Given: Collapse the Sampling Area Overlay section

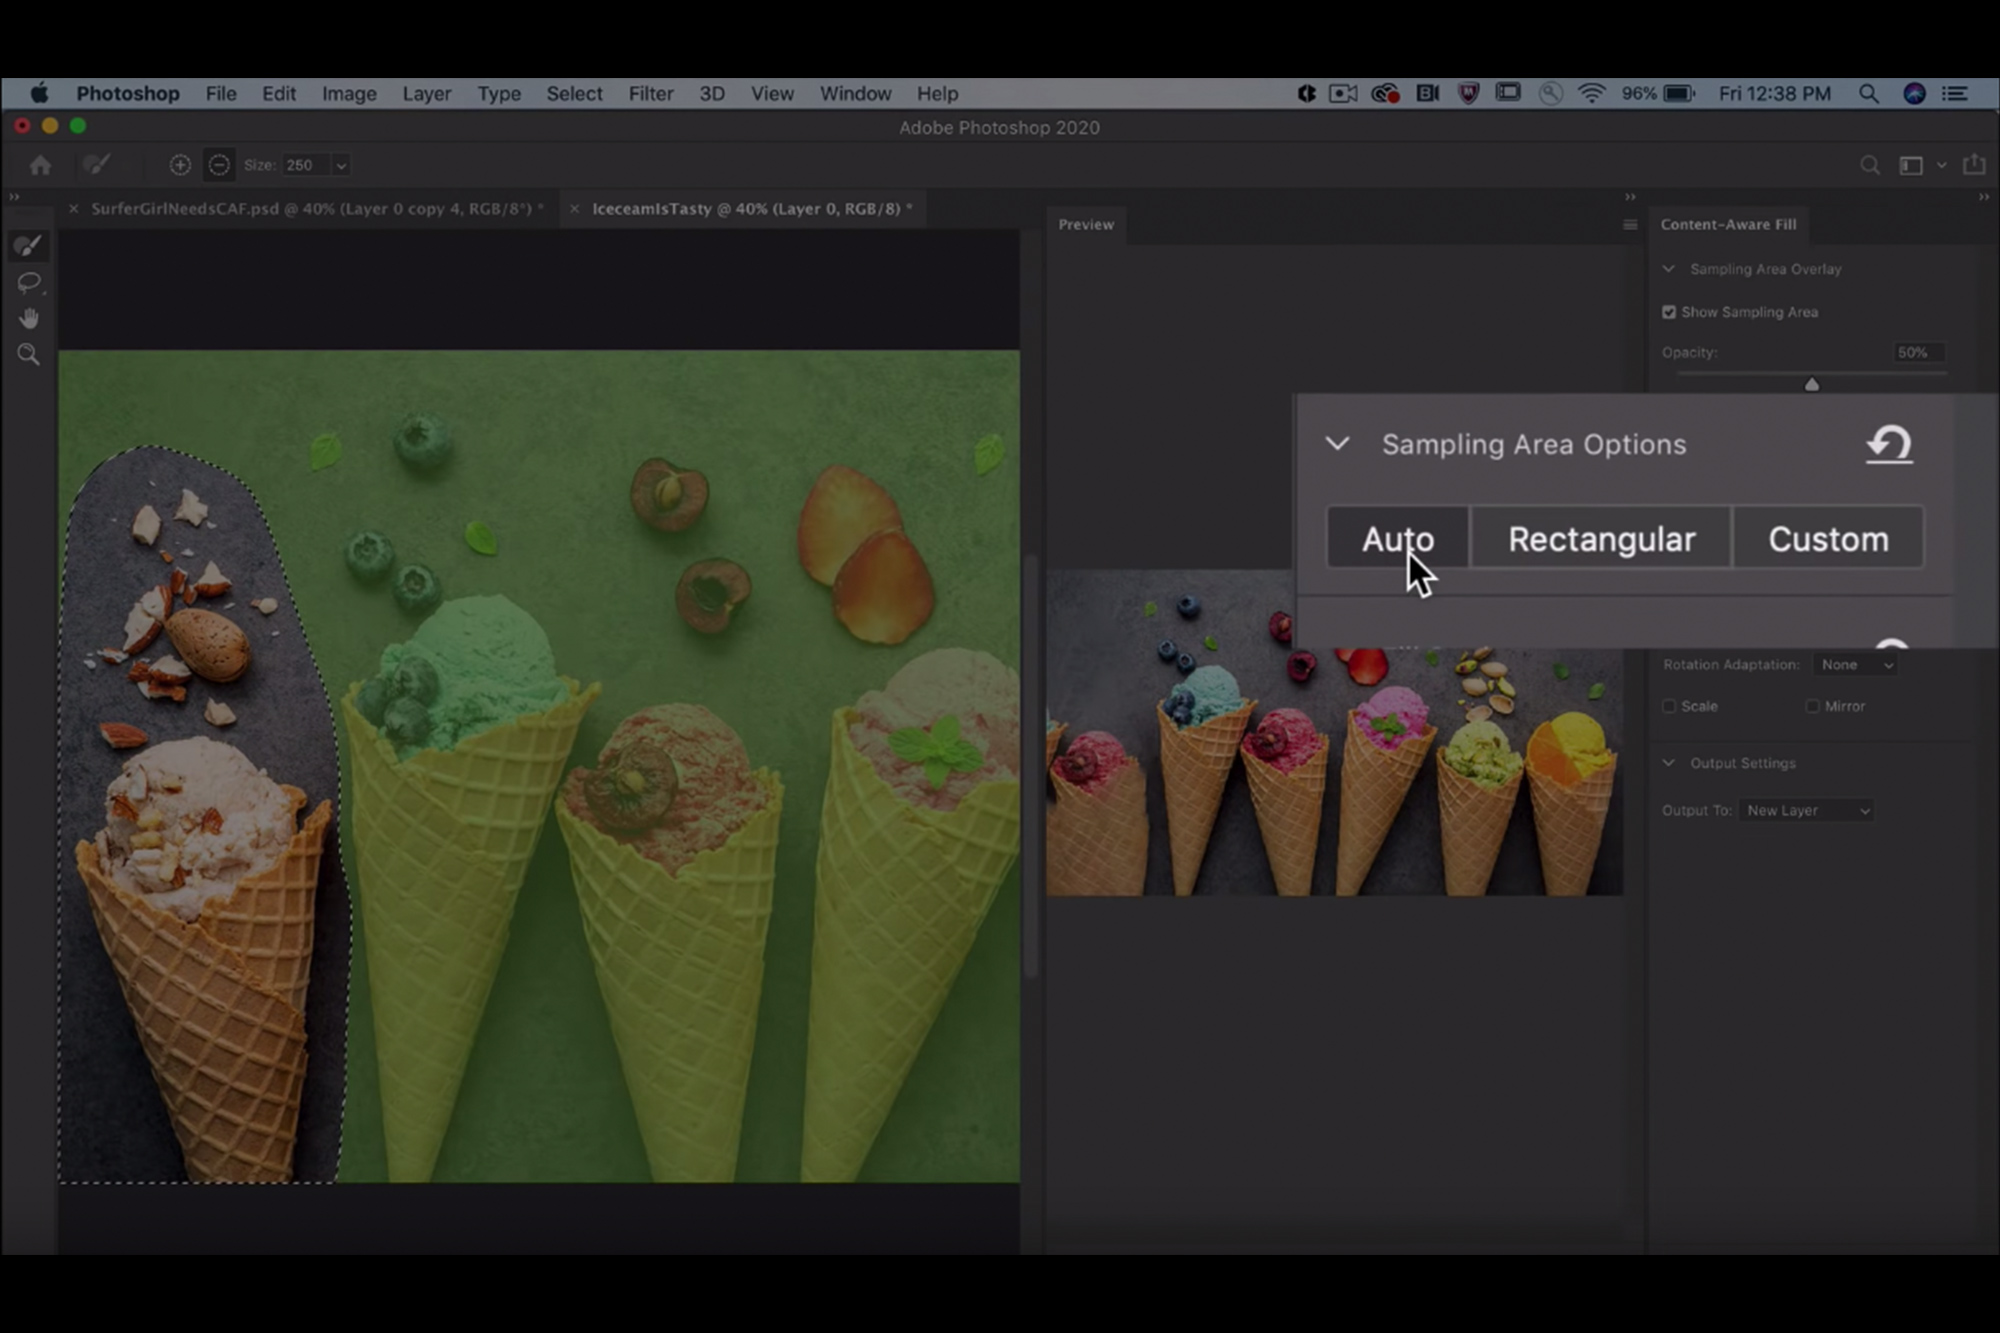Looking at the screenshot, I should tap(1668, 269).
